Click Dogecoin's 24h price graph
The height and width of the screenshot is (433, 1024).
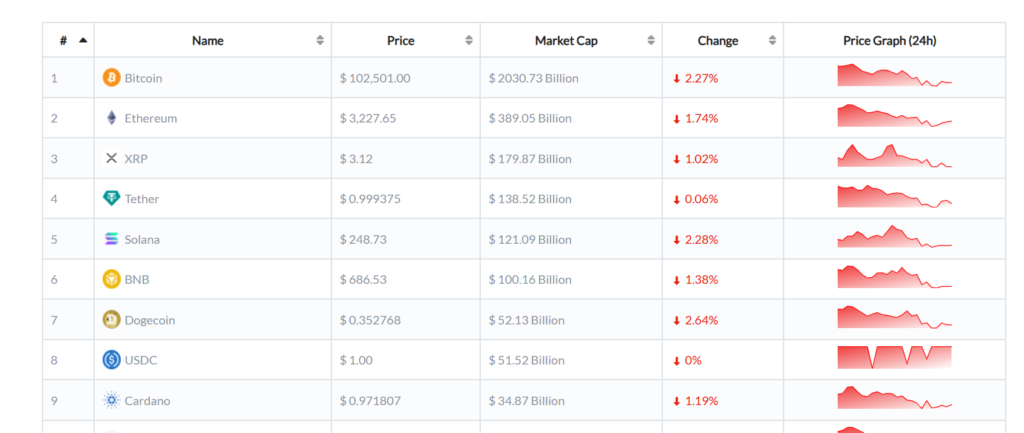click(895, 317)
